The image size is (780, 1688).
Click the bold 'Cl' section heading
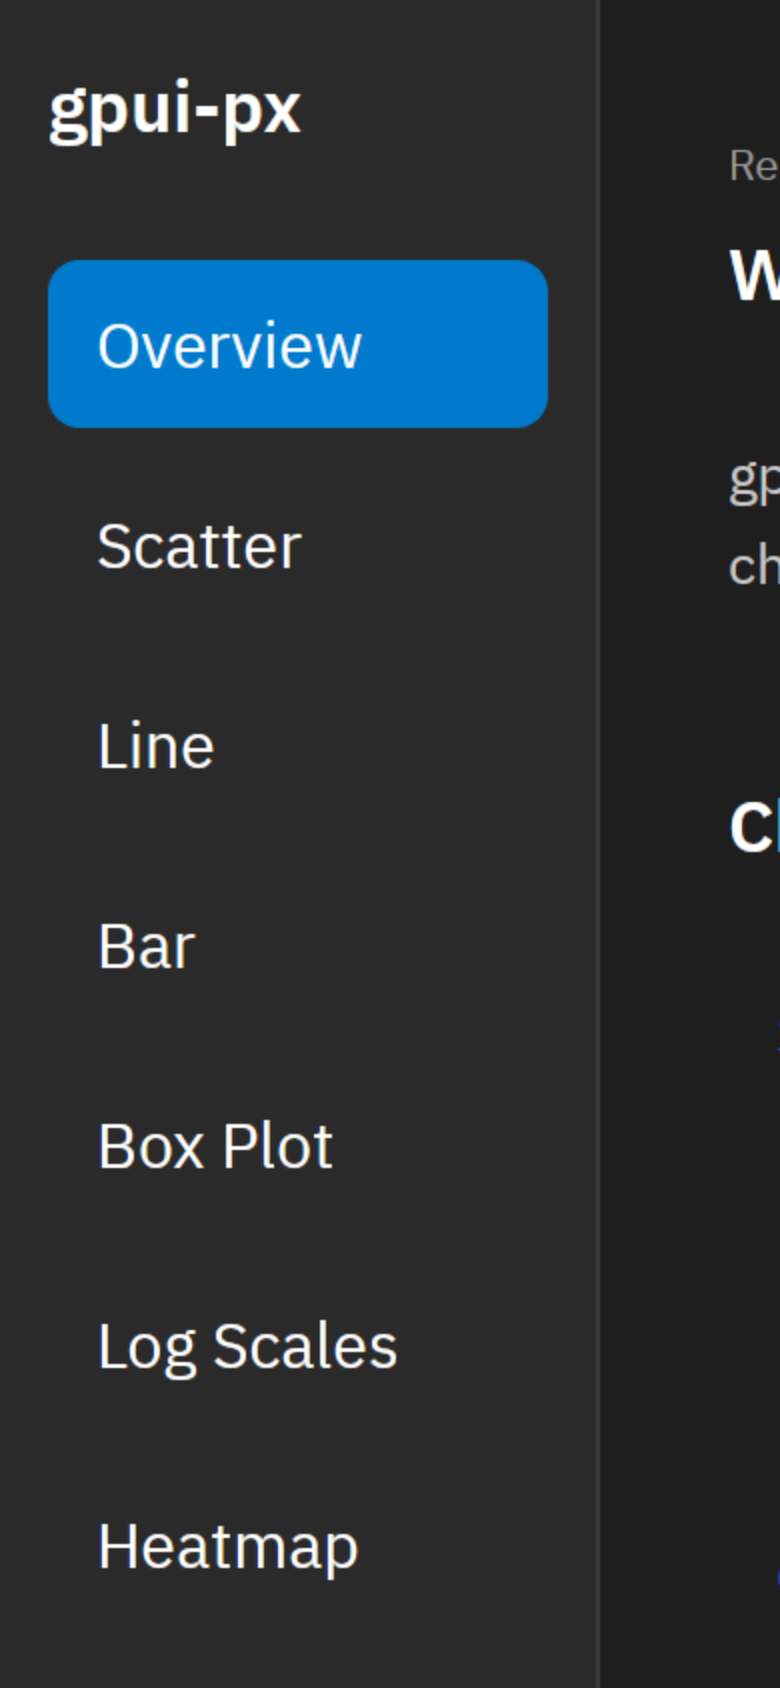754,828
